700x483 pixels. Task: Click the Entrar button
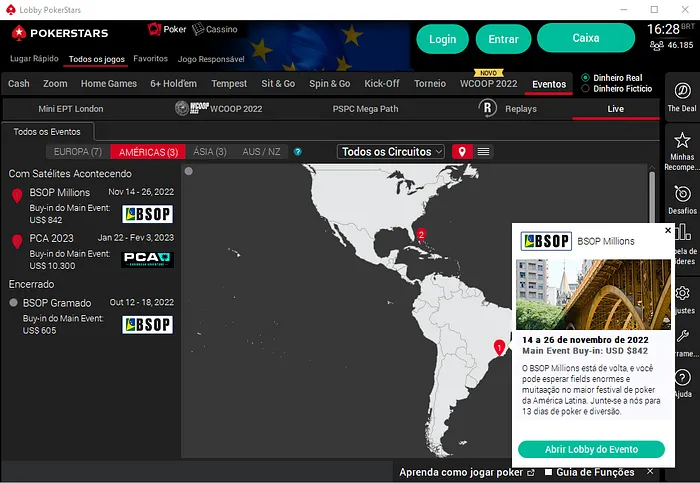point(503,39)
